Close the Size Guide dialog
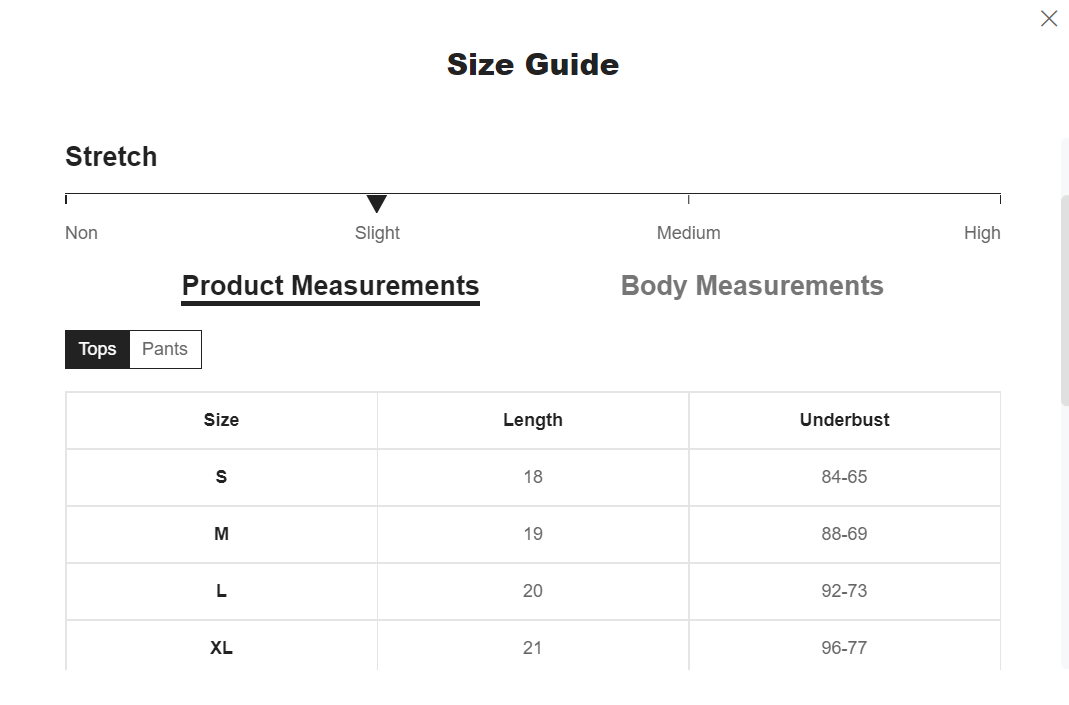The height and width of the screenshot is (705, 1069). [1048, 19]
